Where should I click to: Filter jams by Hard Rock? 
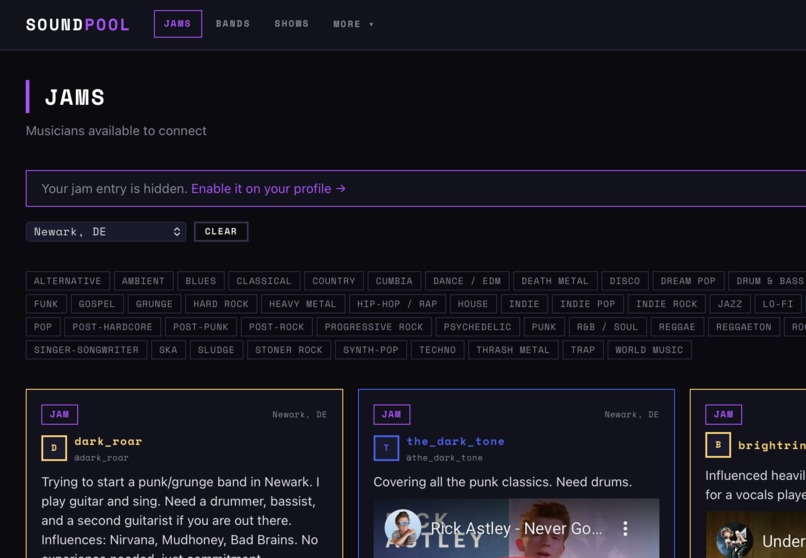pyautogui.click(x=221, y=304)
